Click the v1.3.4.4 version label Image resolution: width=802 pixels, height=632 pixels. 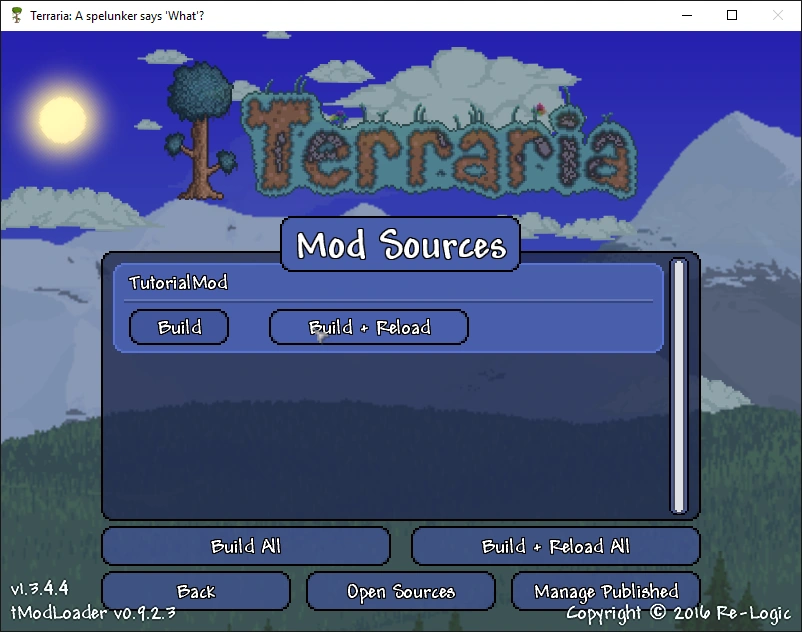pos(39,588)
